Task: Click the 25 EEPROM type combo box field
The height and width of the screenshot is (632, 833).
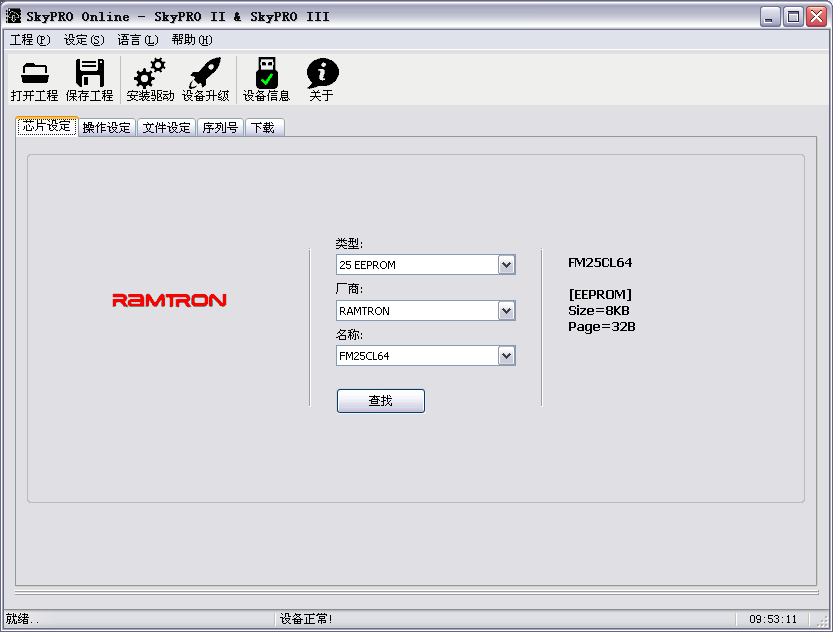Action: pyautogui.click(x=426, y=264)
